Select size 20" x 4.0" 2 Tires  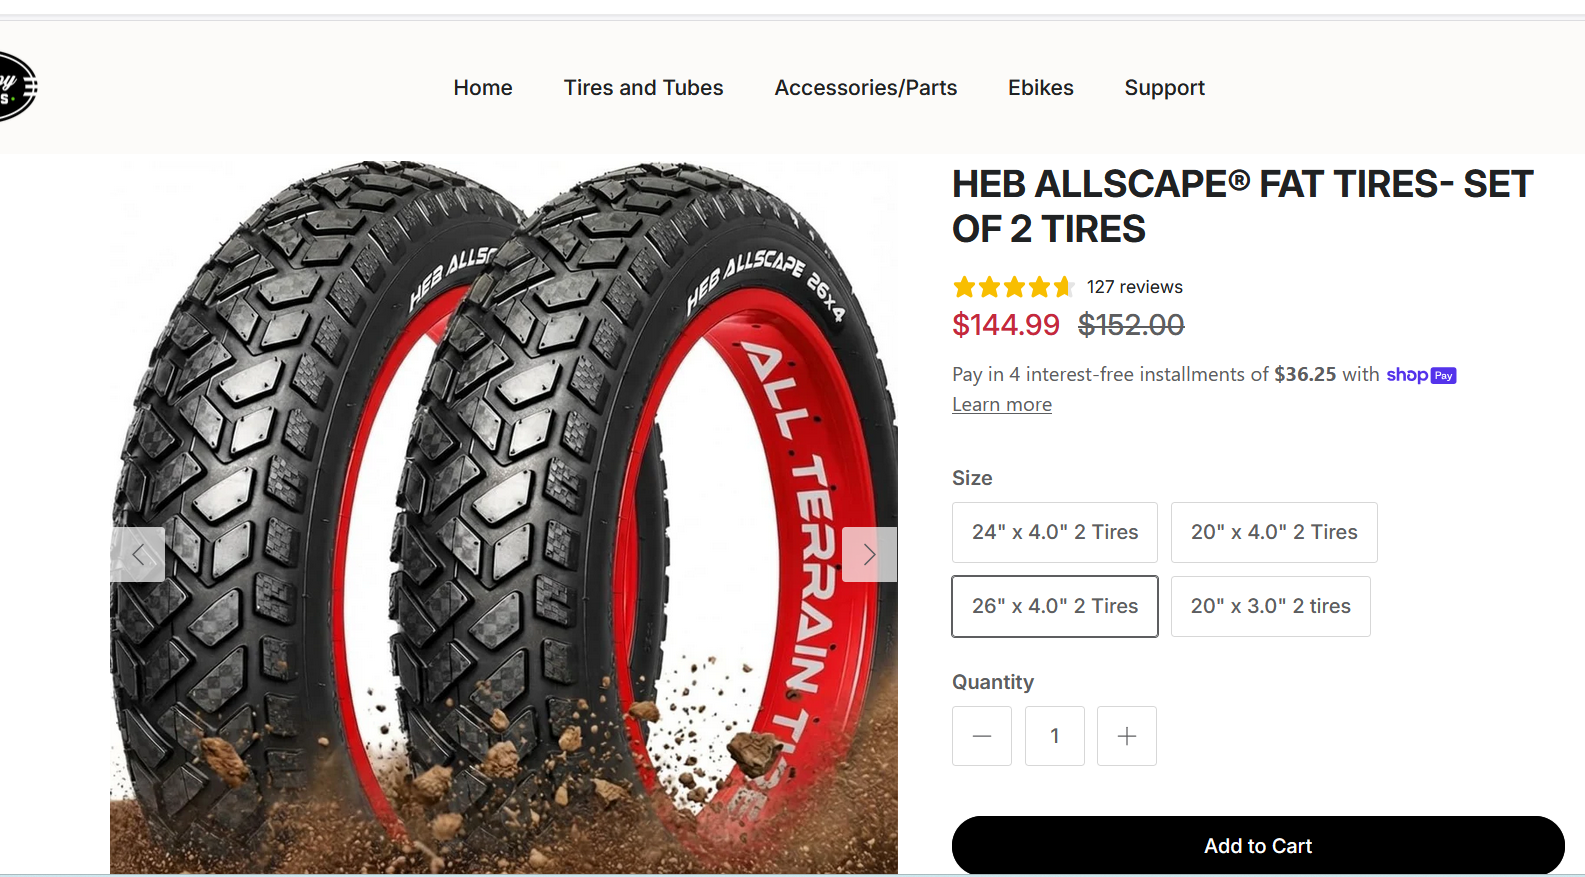coord(1274,532)
